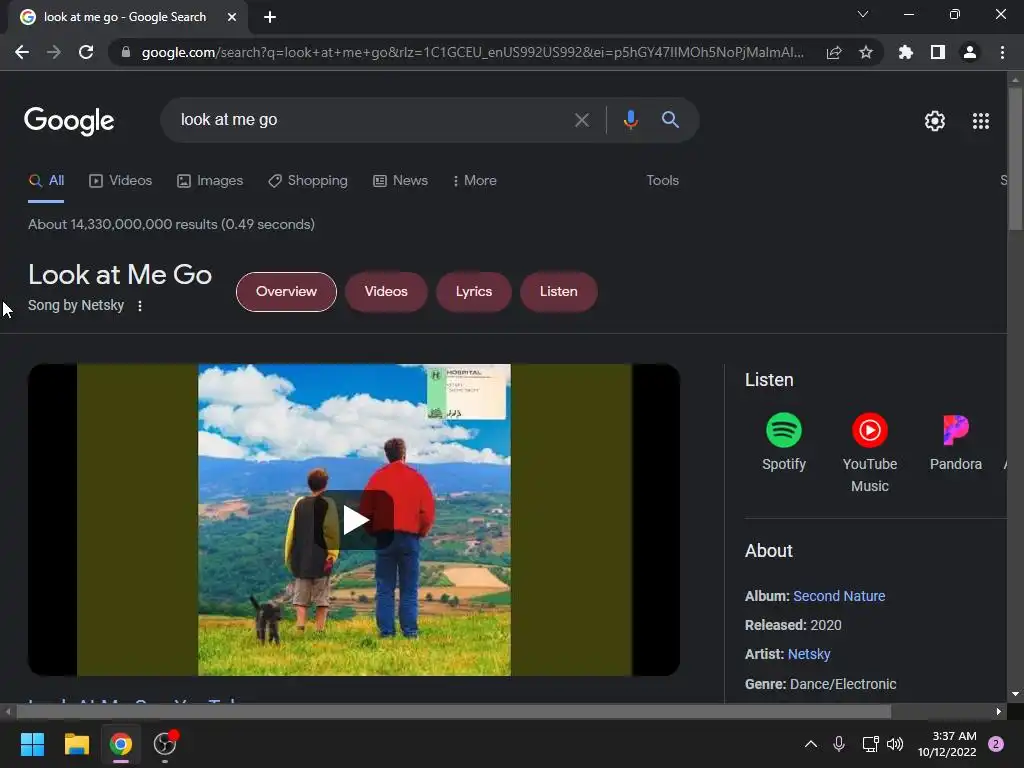Switch to the News search tab
1024x768 pixels.
[400, 180]
